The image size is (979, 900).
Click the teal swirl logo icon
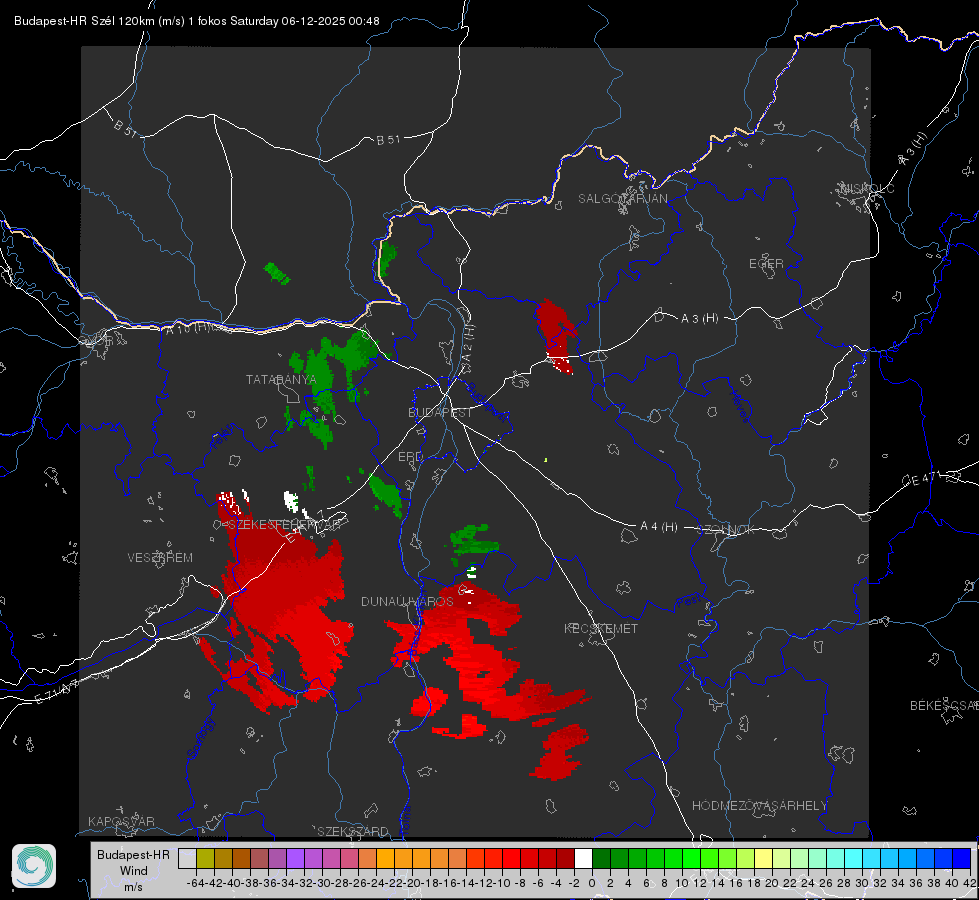point(34,866)
